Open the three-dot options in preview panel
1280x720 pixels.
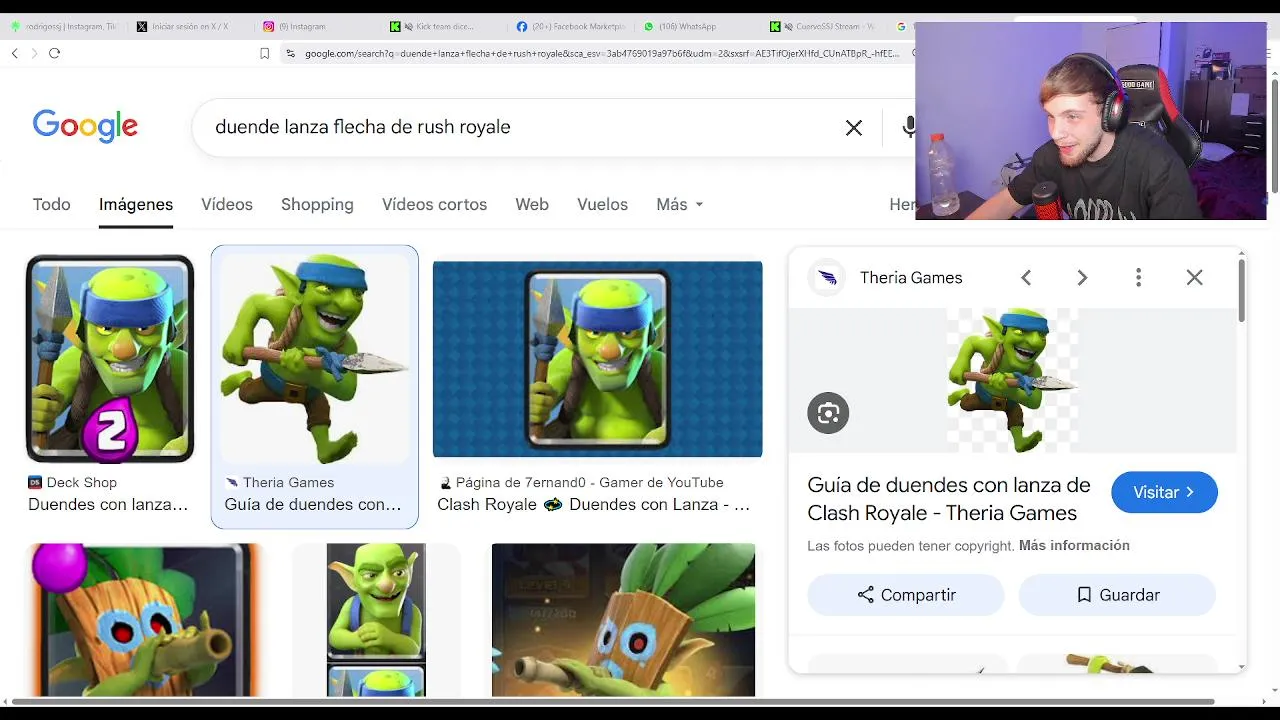[x=1138, y=278]
